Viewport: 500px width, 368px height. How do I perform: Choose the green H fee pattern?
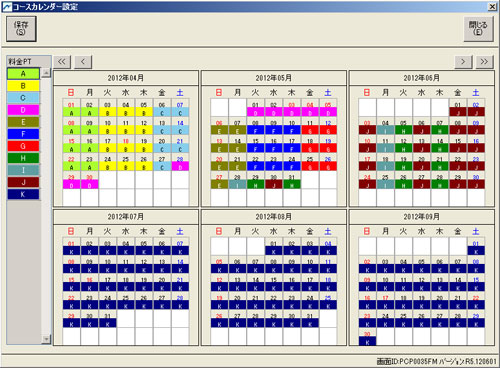pos(23,158)
